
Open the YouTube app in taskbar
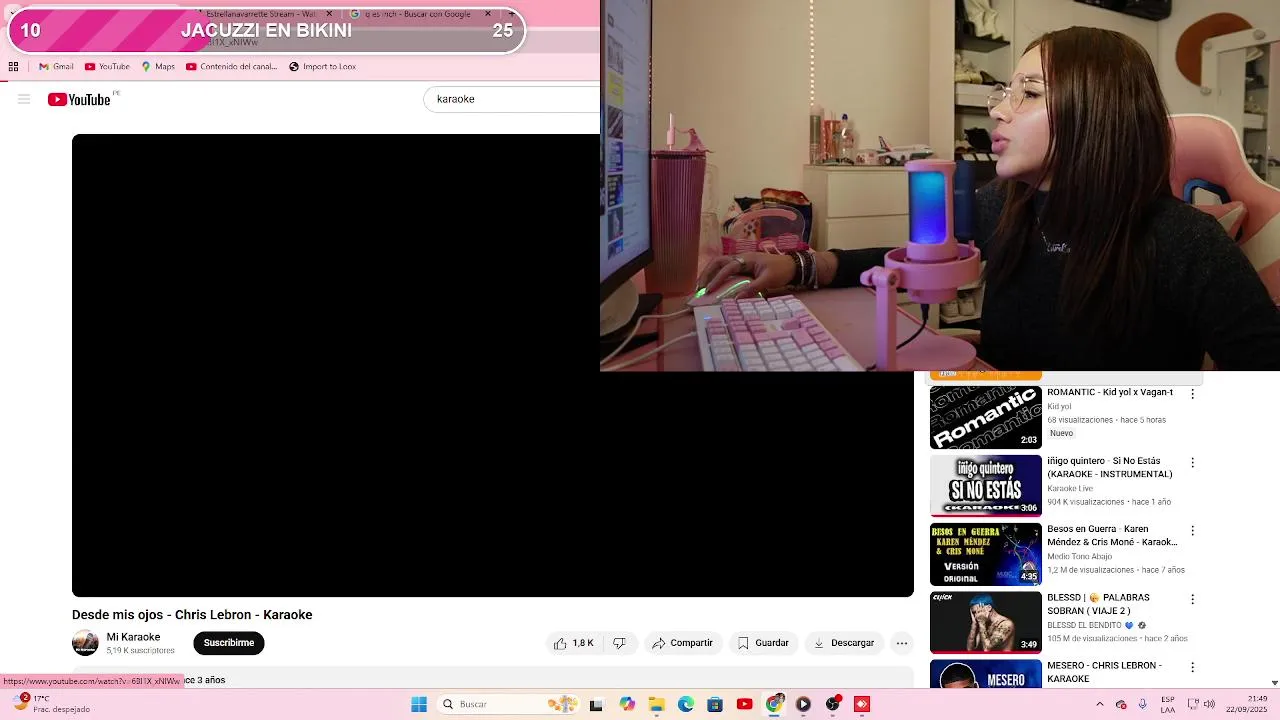(x=744, y=704)
